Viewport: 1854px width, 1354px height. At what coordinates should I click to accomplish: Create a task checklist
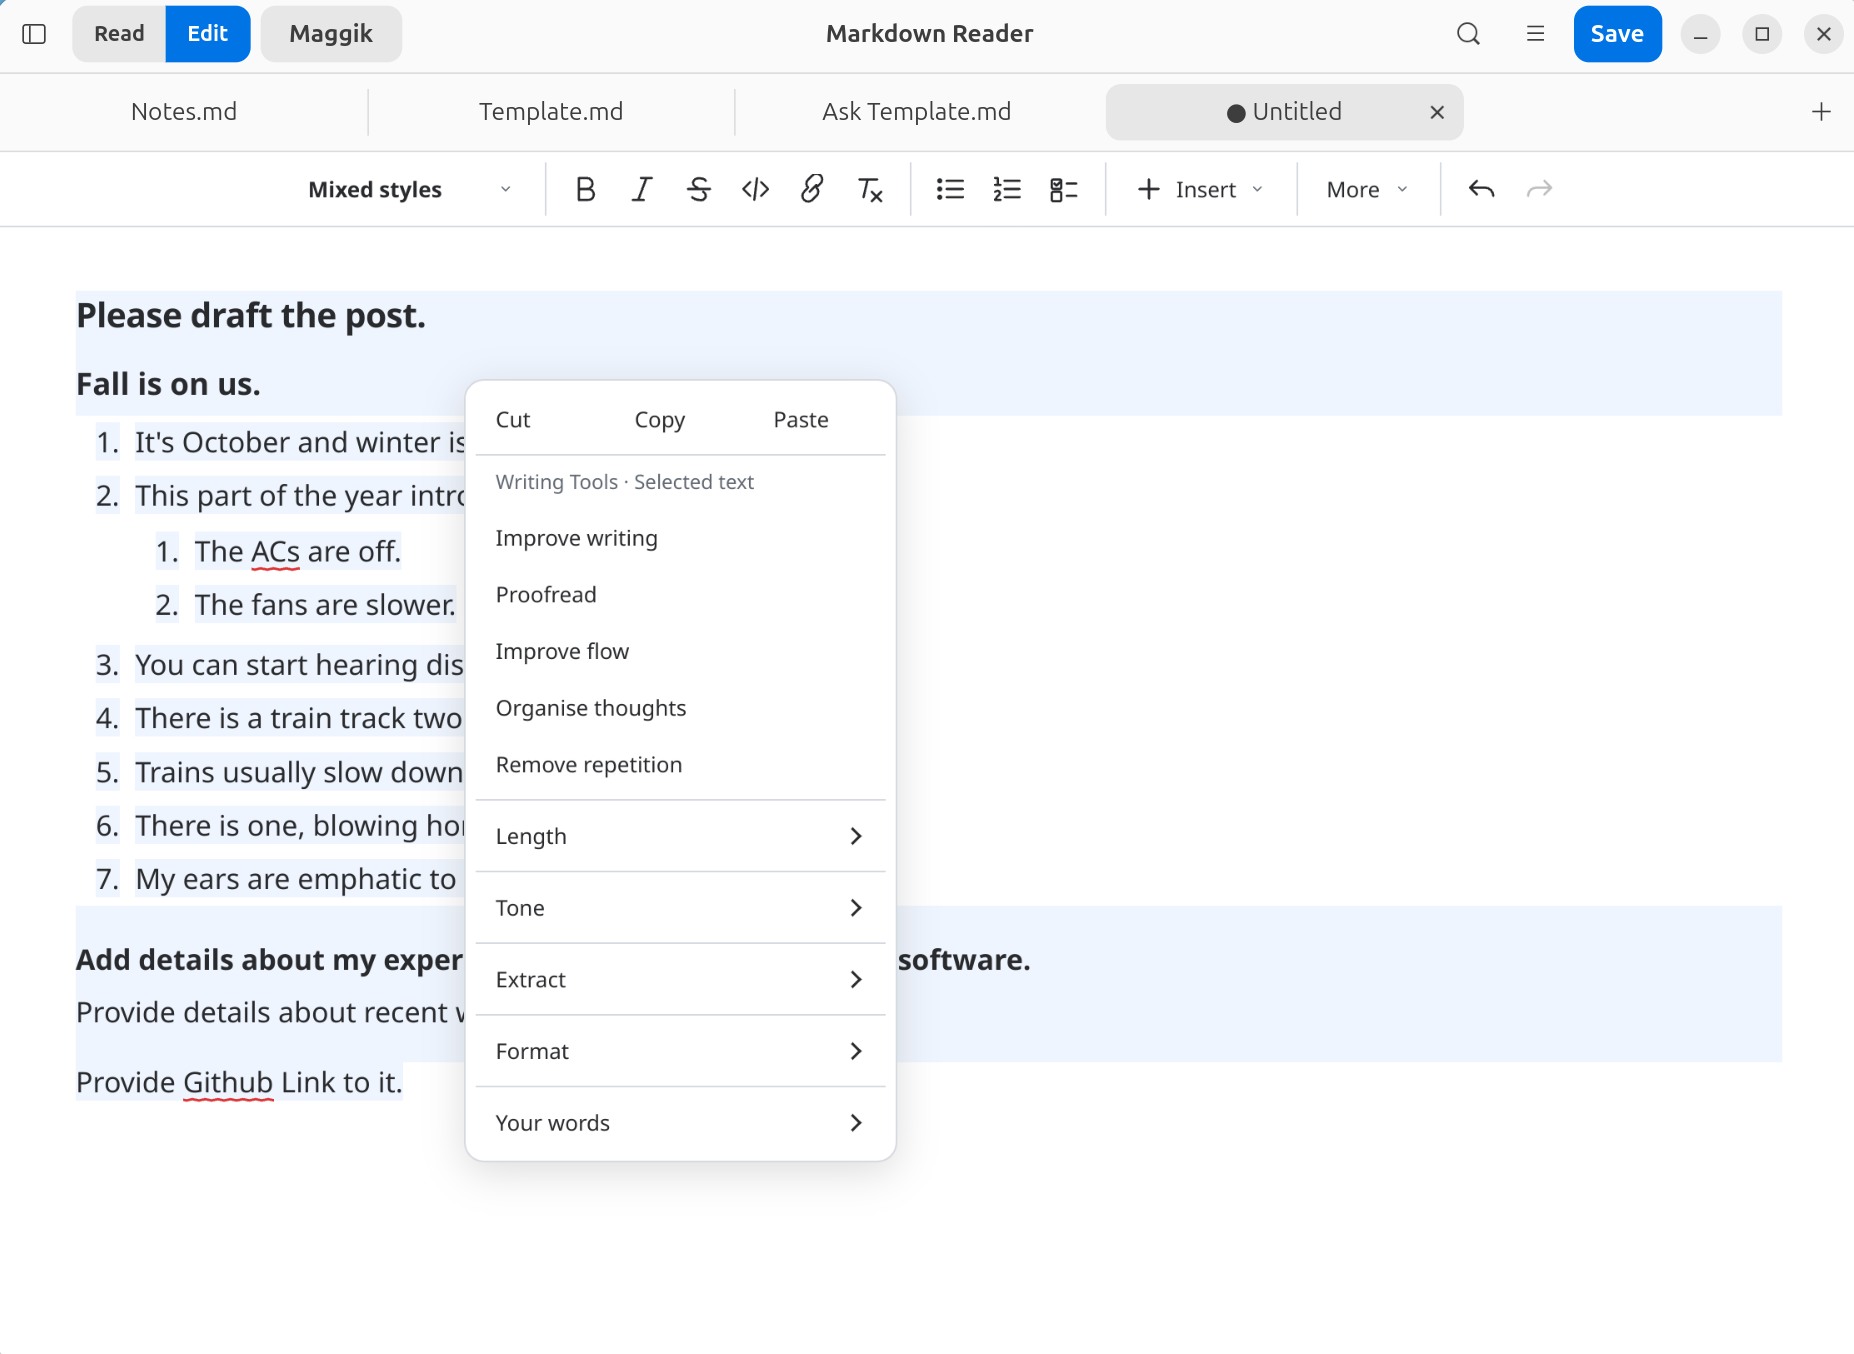click(x=1064, y=189)
